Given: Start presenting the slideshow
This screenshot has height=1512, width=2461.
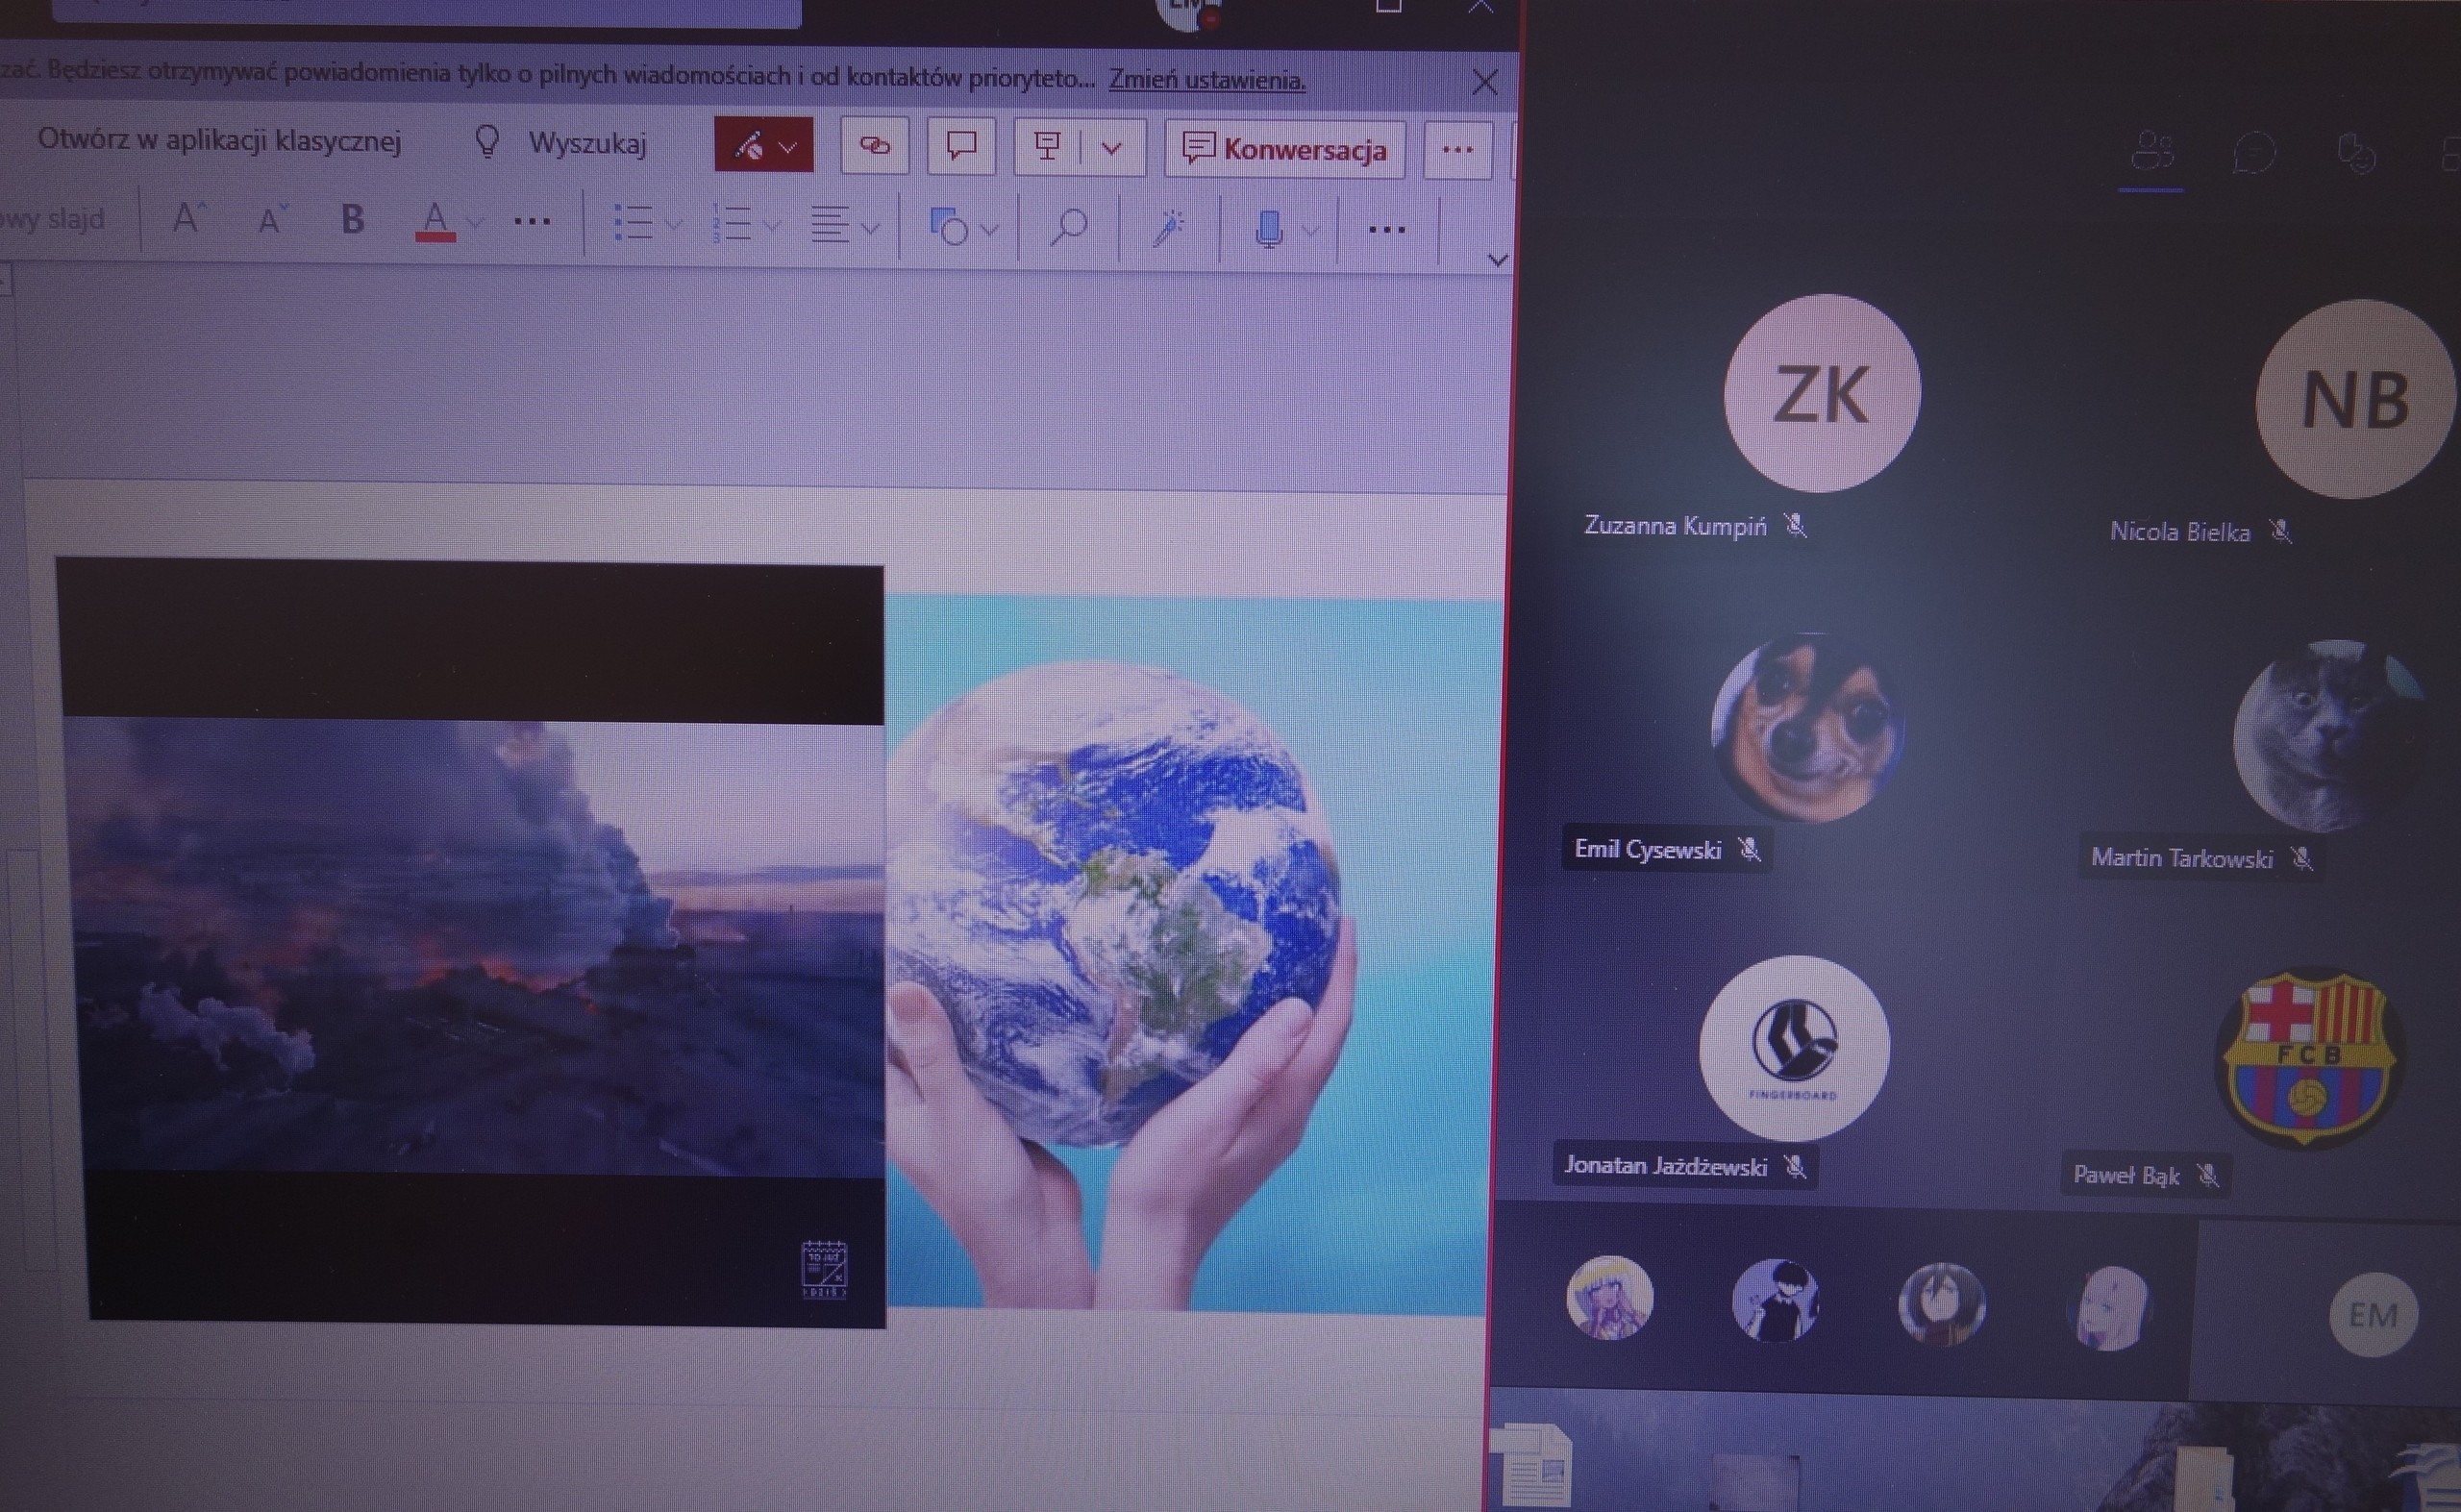Looking at the screenshot, I should click(x=1047, y=148).
